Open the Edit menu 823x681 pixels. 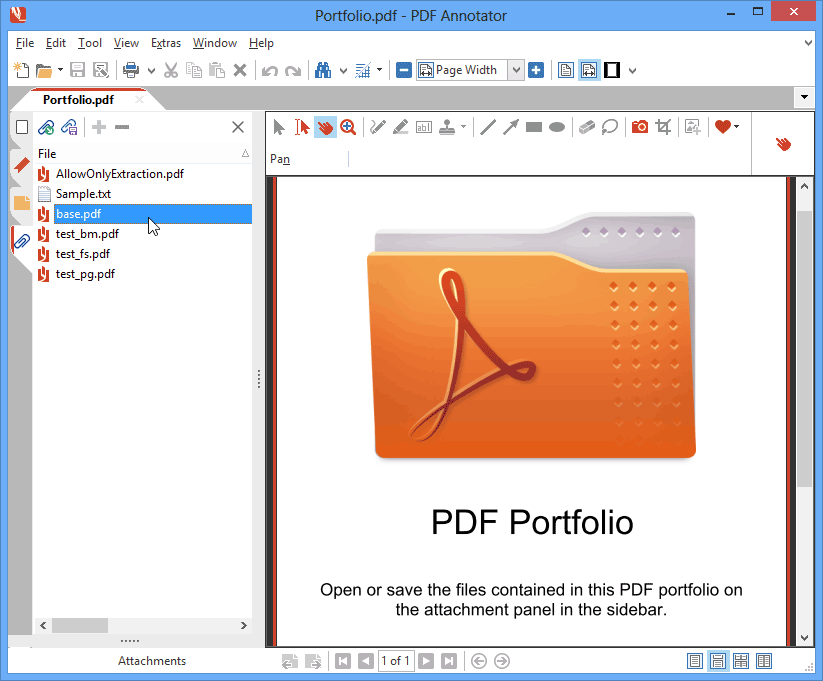coord(56,43)
